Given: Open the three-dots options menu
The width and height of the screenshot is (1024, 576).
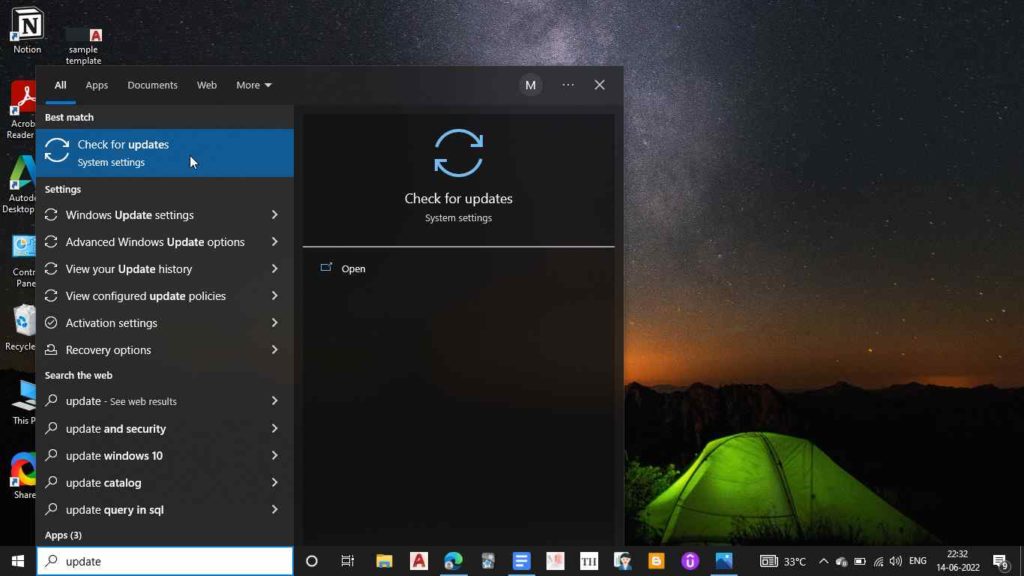Looking at the screenshot, I should (x=568, y=85).
